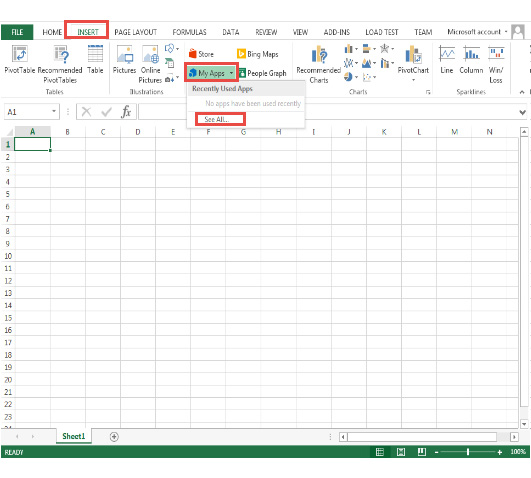Open the PAGE LAYOUT tab
The width and height of the screenshot is (531, 478).
pos(135,32)
